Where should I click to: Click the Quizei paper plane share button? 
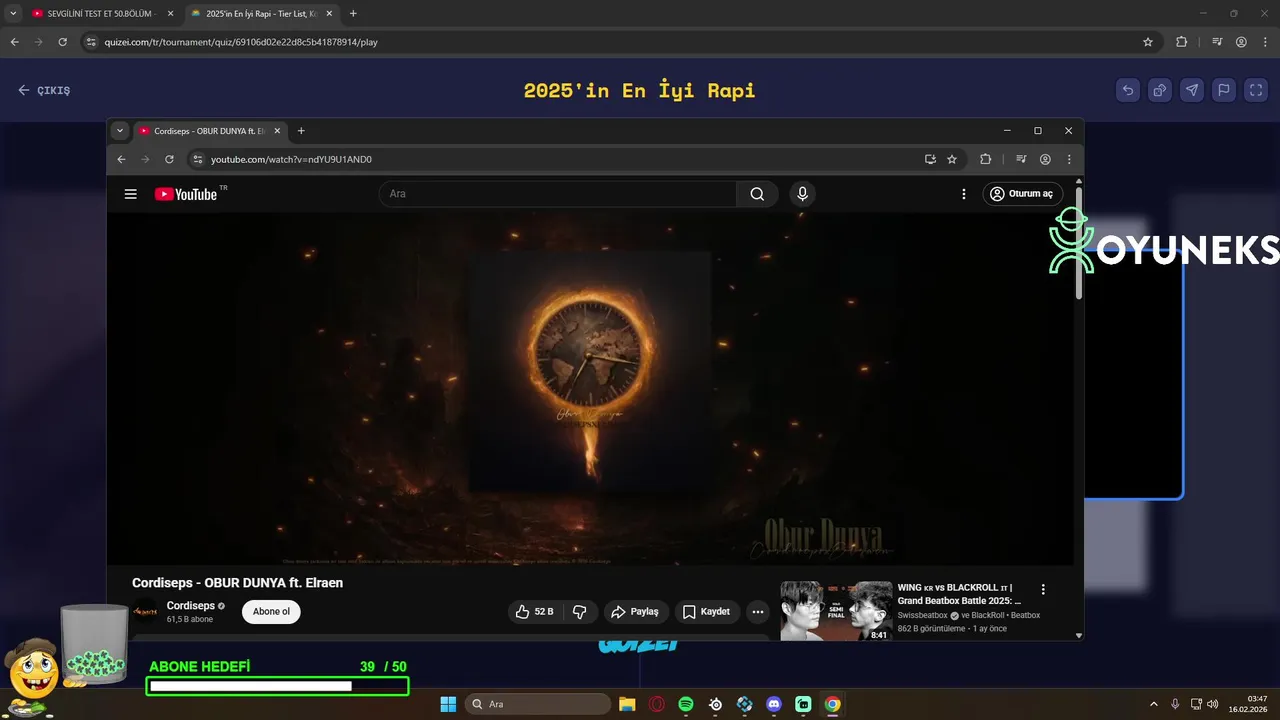pos(1192,90)
